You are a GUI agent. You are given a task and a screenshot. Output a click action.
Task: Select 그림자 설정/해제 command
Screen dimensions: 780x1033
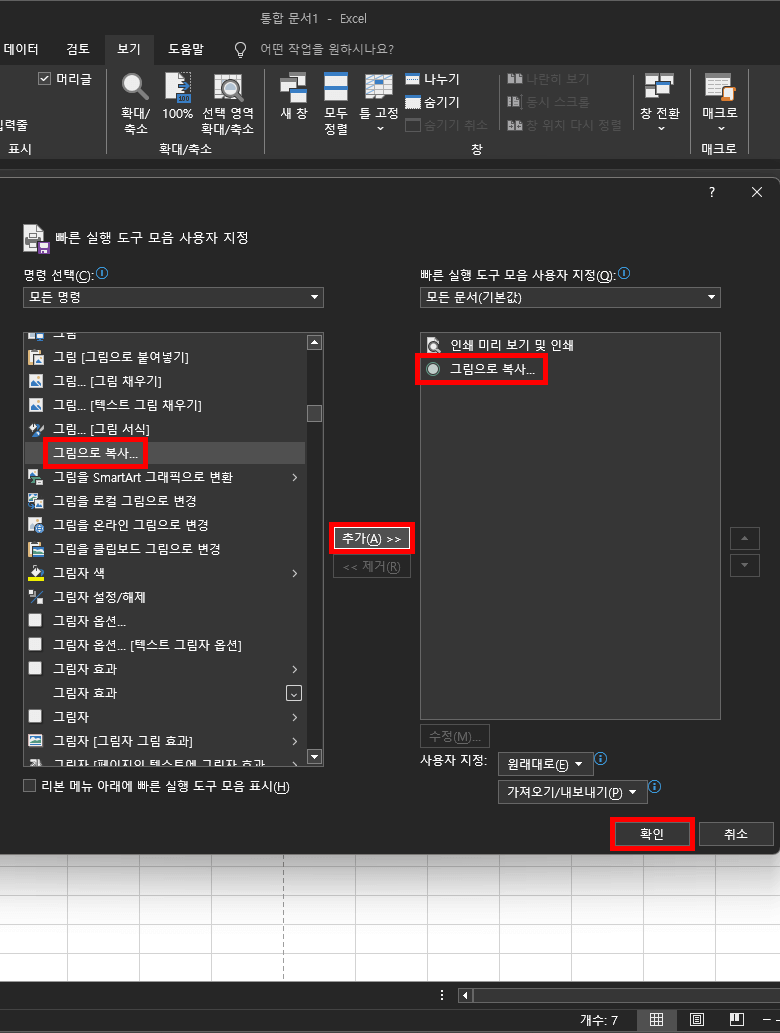tap(165, 597)
